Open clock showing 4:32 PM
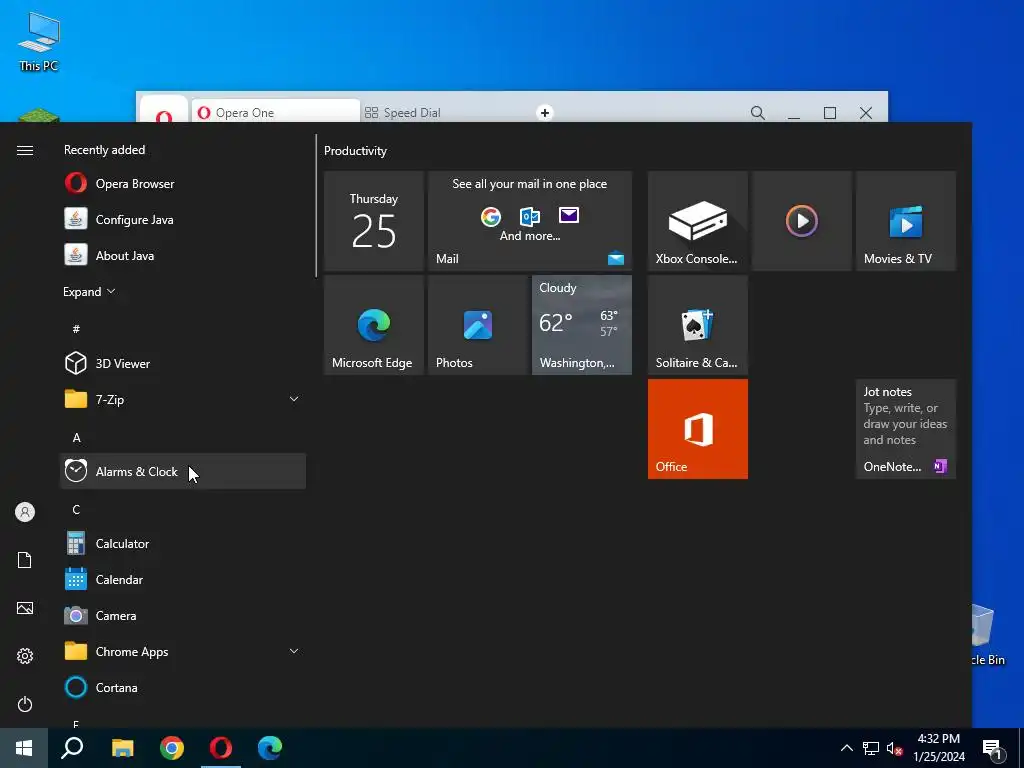Screen dimensions: 1024x768 pos(938,748)
